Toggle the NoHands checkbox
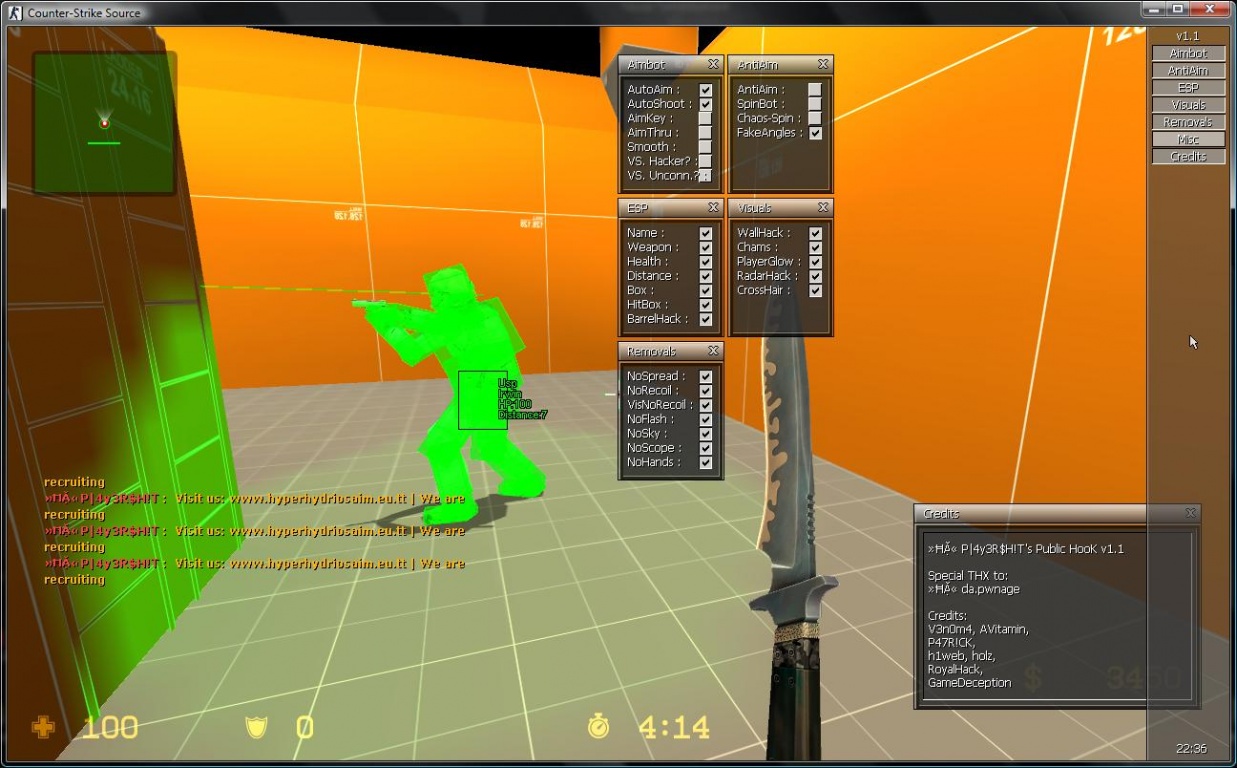This screenshot has width=1237, height=768. [x=706, y=462]
